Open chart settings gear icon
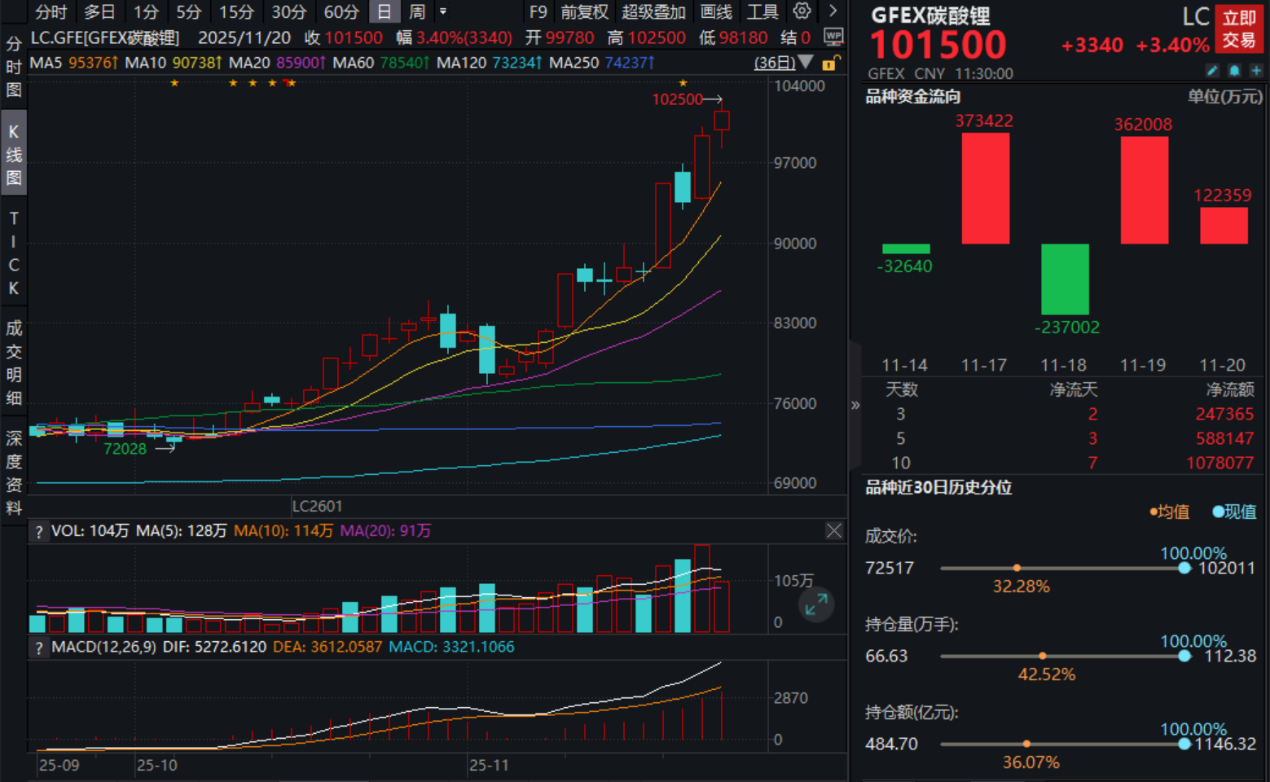 pyautogui.click(x=802, y=12)
